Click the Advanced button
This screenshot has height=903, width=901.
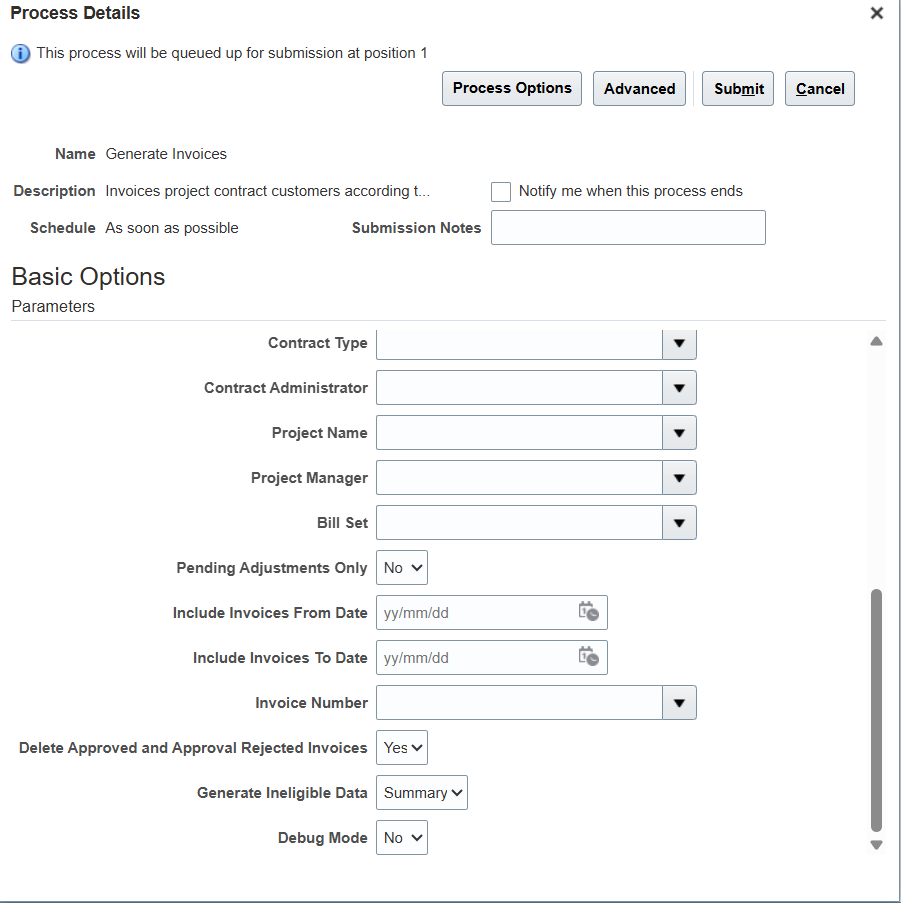point(639,88)
